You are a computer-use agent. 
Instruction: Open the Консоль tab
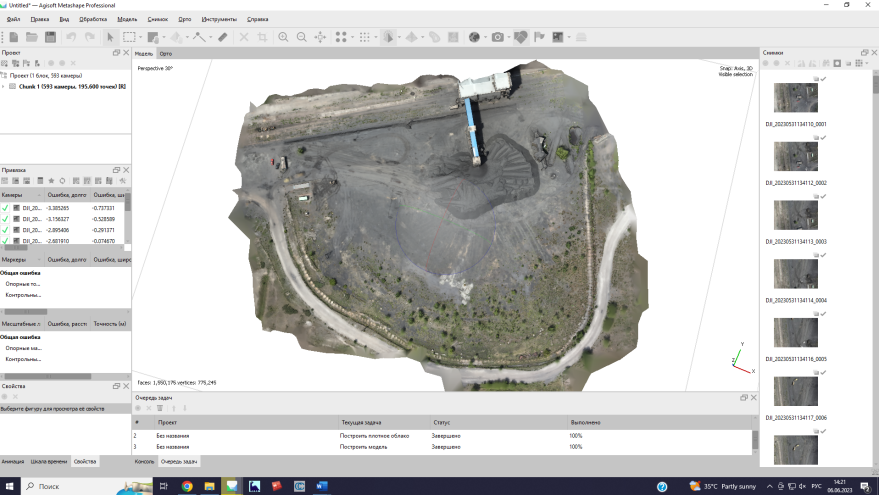point(145,461)
